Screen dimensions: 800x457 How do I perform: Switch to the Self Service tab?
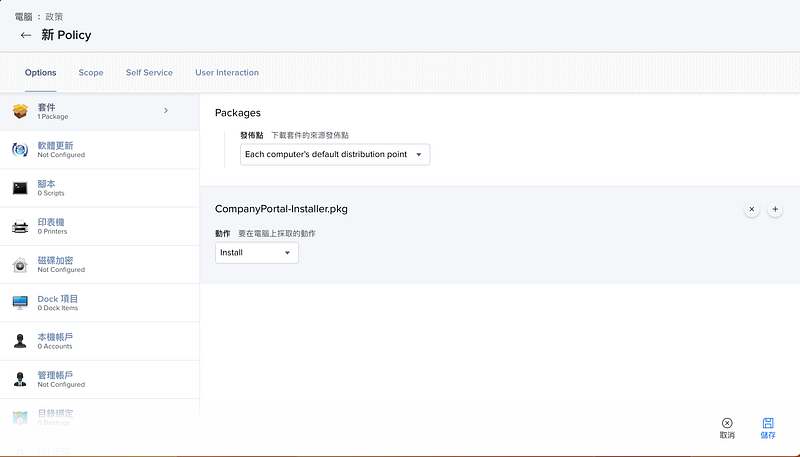[149, 73]
